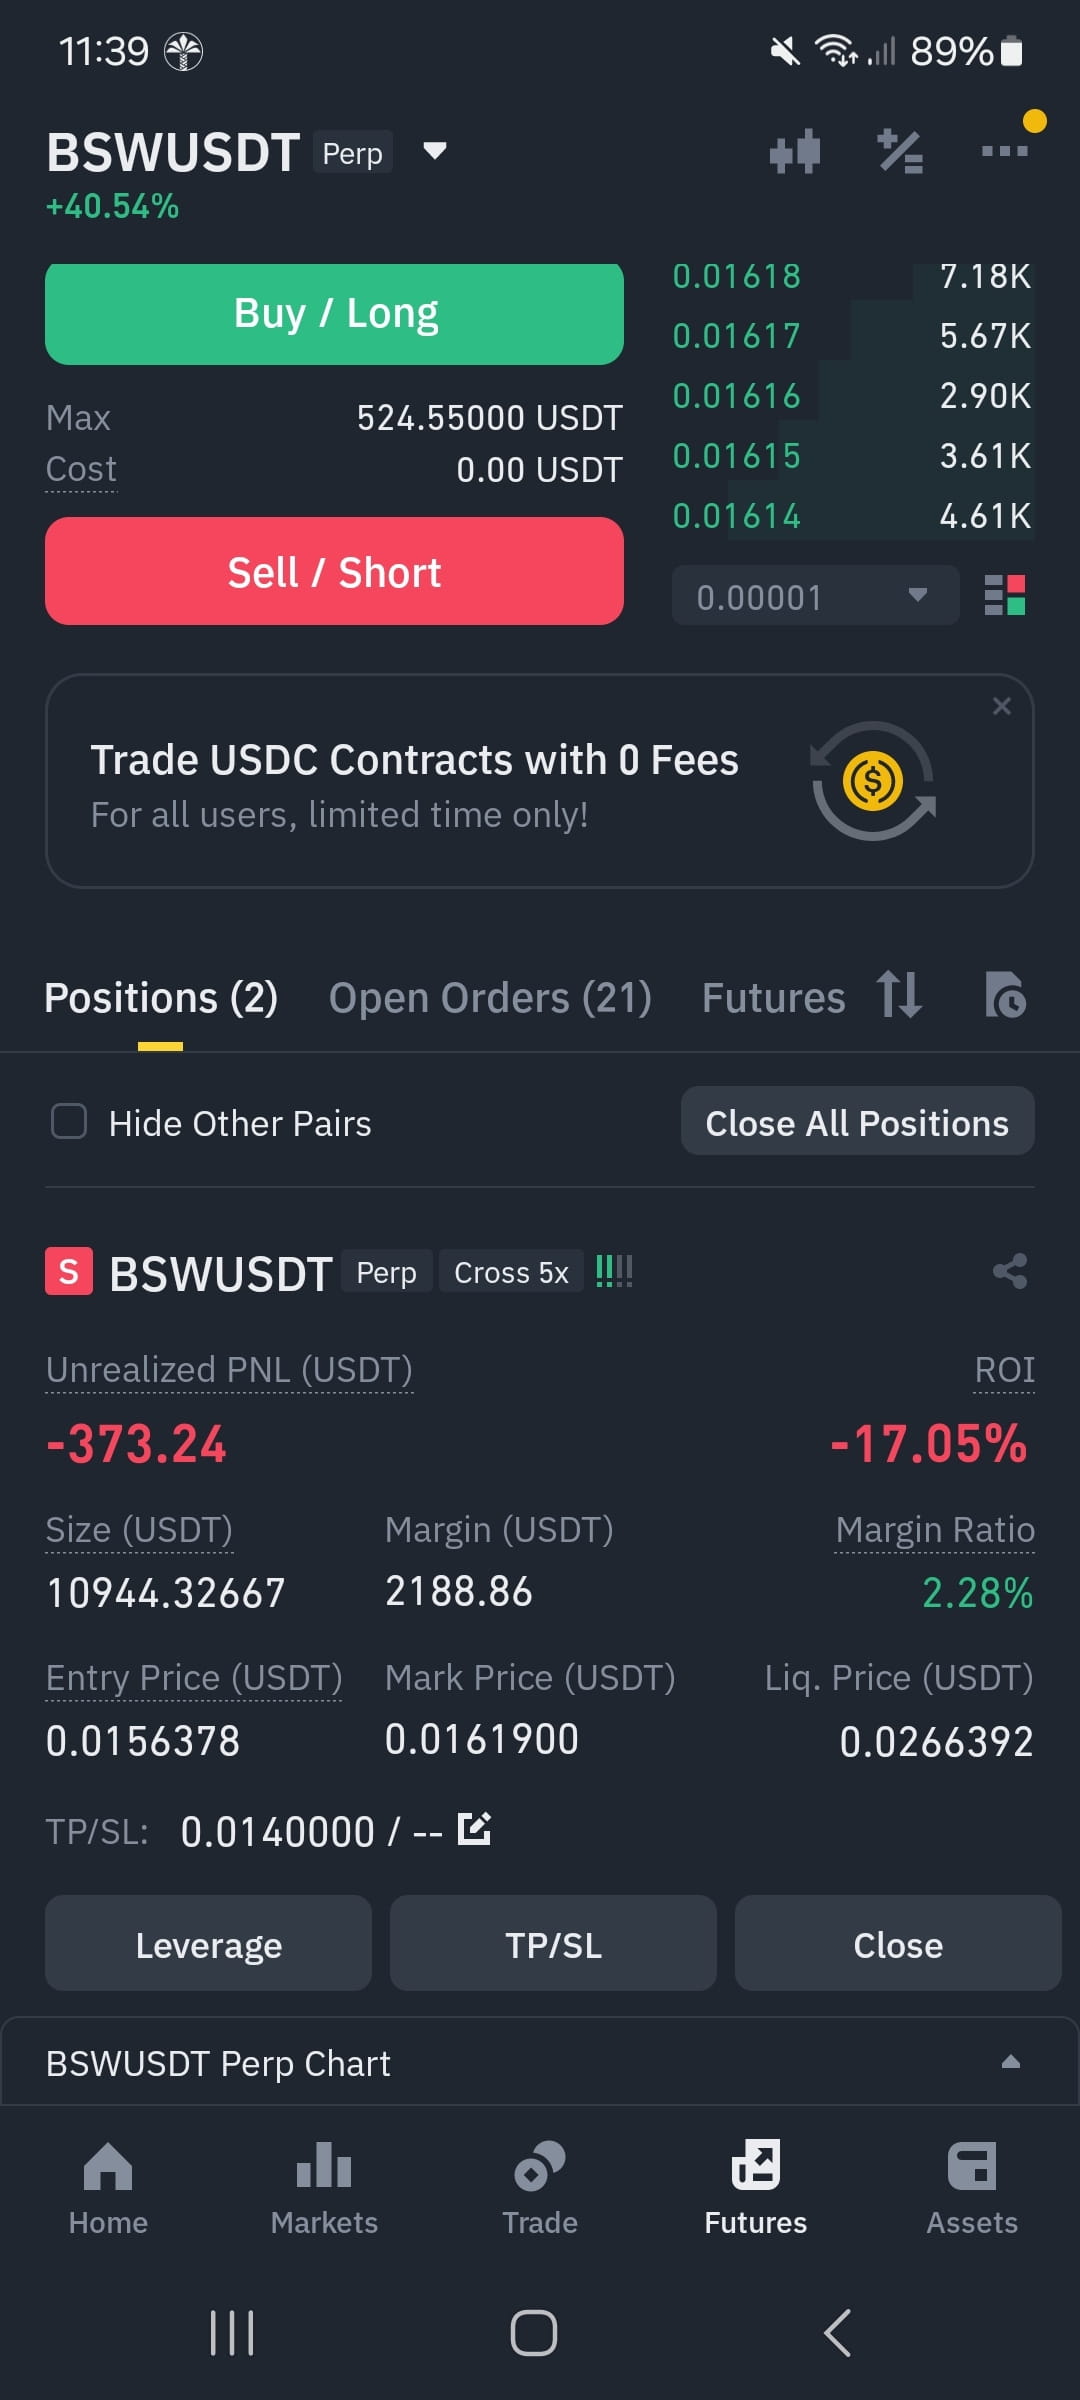Open order history clock document icon

(1005, 995)
